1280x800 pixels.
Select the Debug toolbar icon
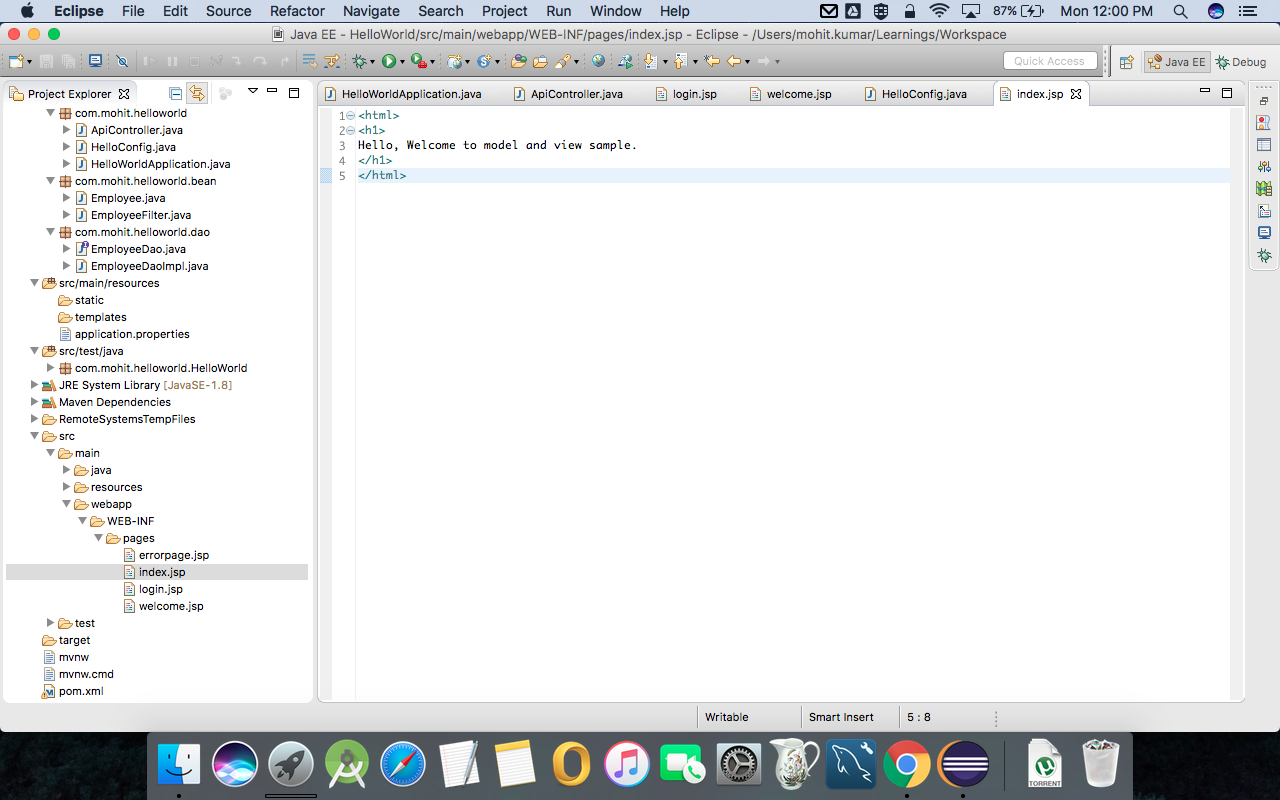point(360,61)
